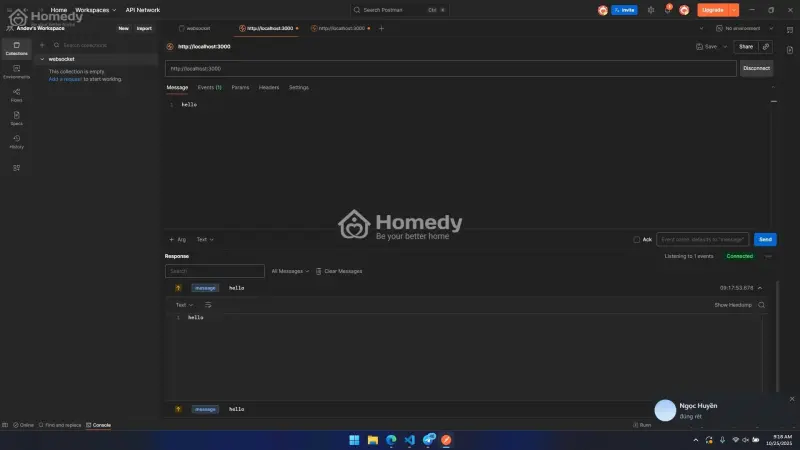800x450 pixels.
Task: Click the Online status indicator
Action: pos(23,425)
